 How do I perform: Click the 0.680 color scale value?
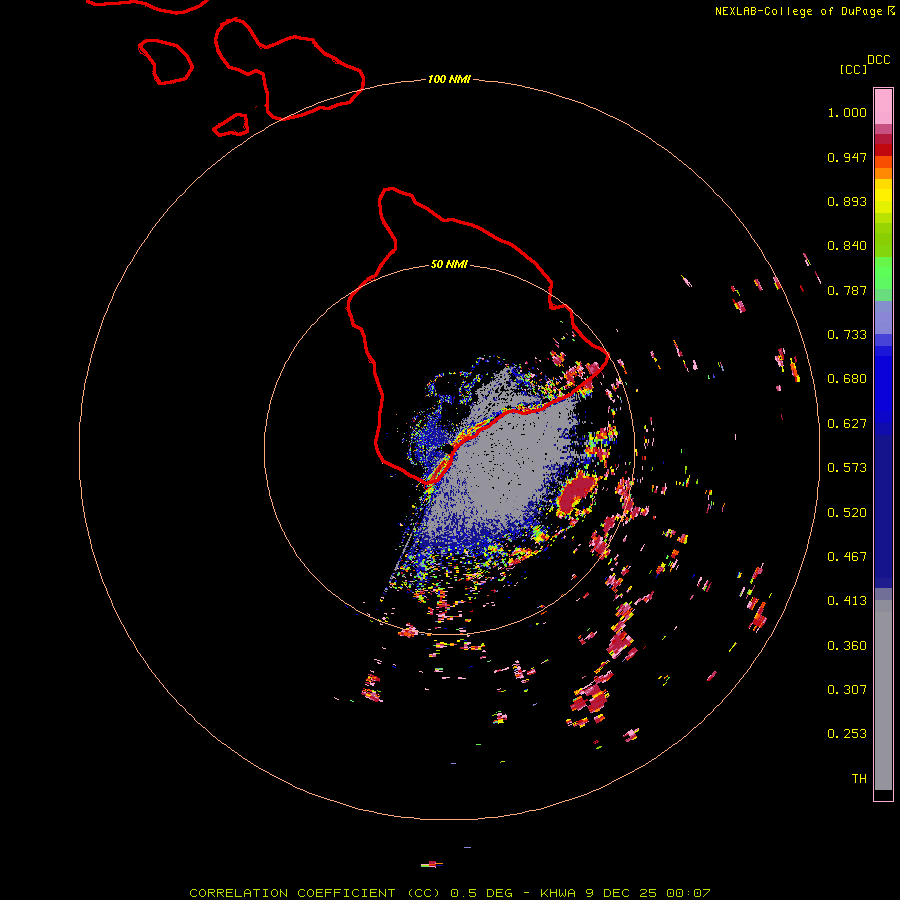point(847,379)
